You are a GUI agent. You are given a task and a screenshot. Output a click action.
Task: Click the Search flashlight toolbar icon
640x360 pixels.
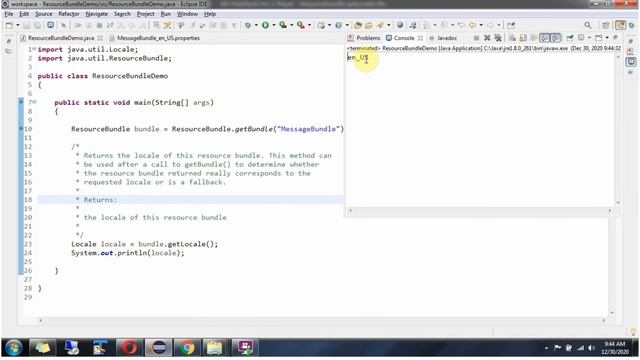tap(380, 25)
